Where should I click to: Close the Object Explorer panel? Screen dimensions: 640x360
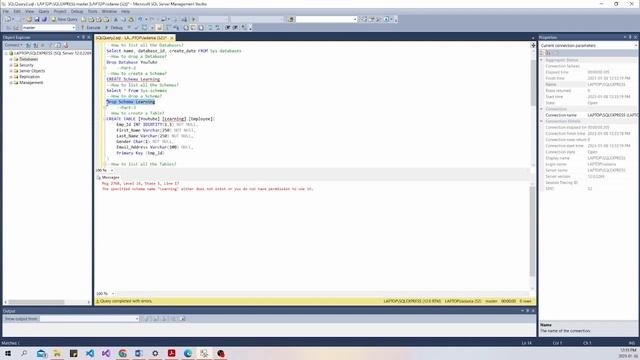pyautogui.click(x=89, y=37)
